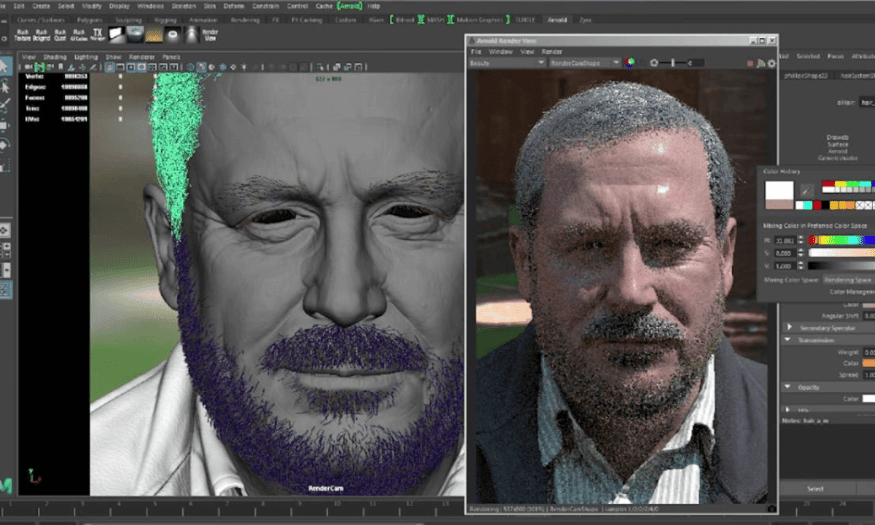Click the ring-shaped light shelf icon
Screen dimensions: 875x525
172,35
